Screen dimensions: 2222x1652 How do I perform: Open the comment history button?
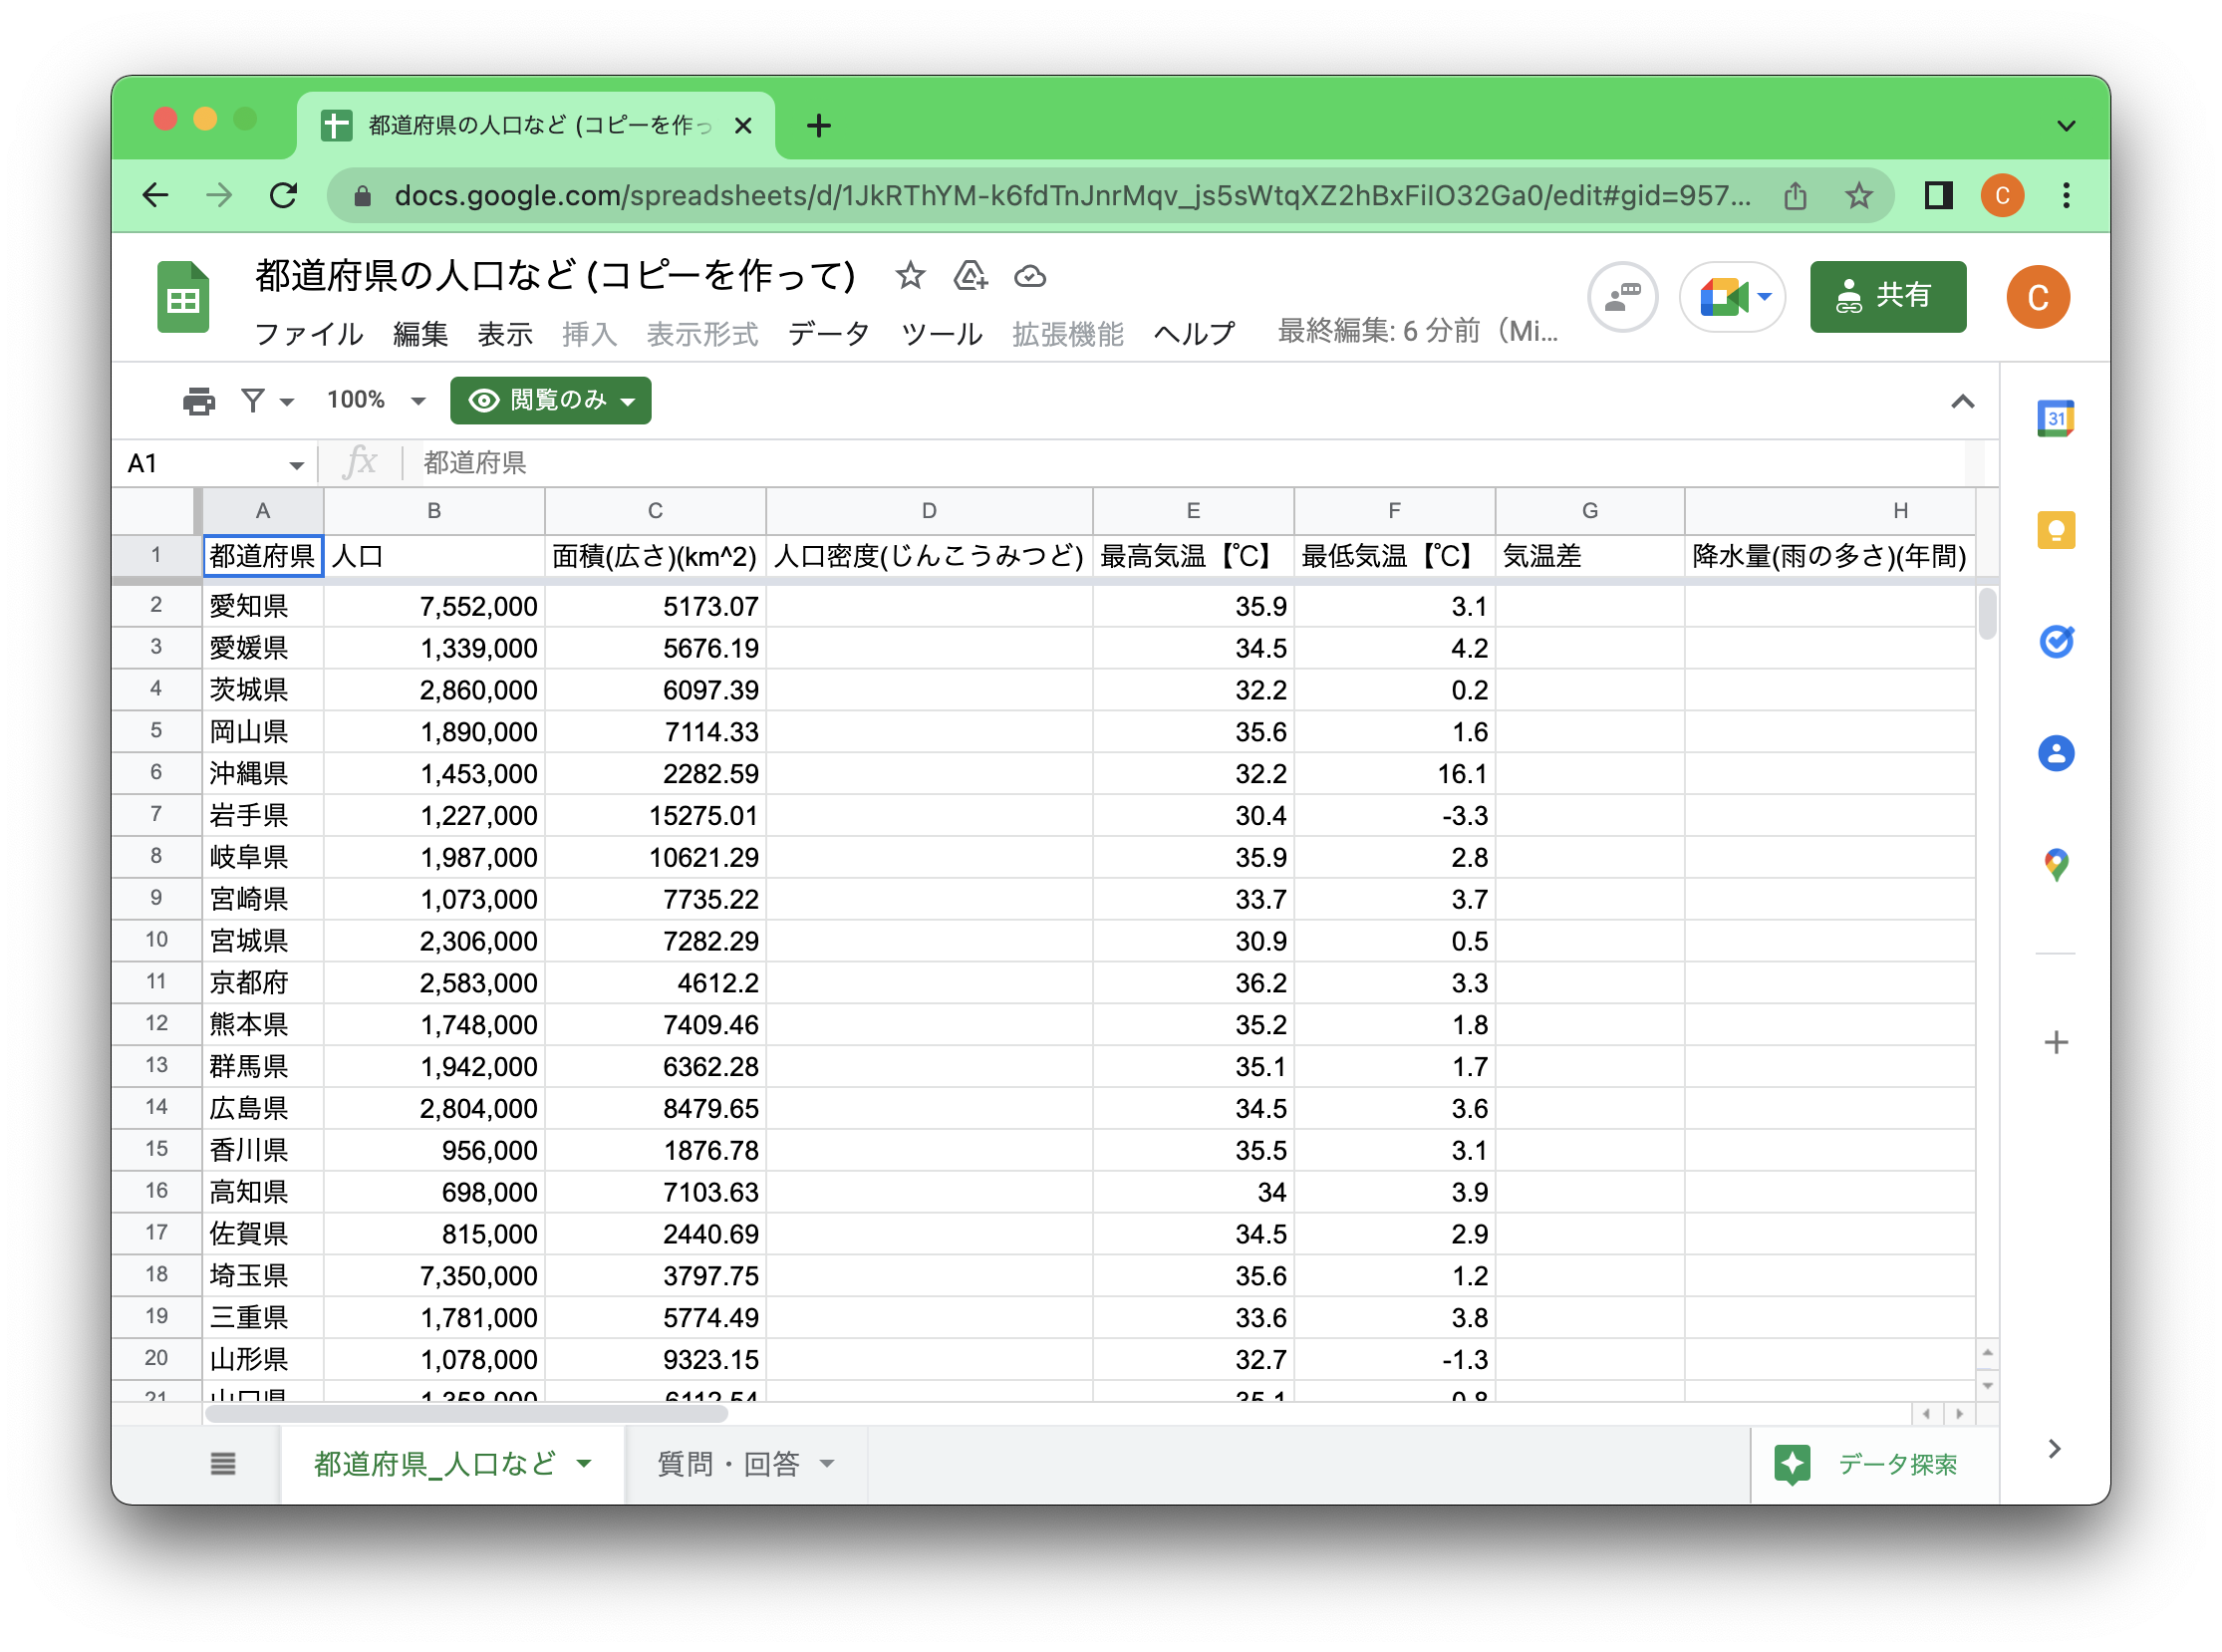1622,297
